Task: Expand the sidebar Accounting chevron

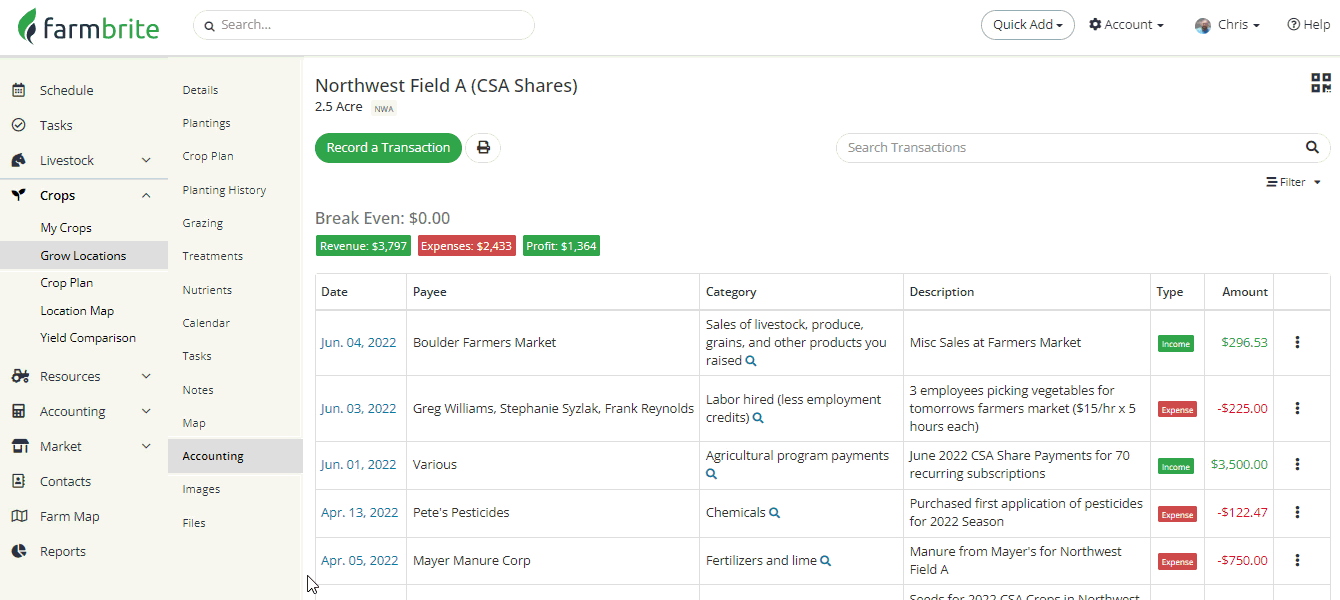Action: tap(146, 411)
